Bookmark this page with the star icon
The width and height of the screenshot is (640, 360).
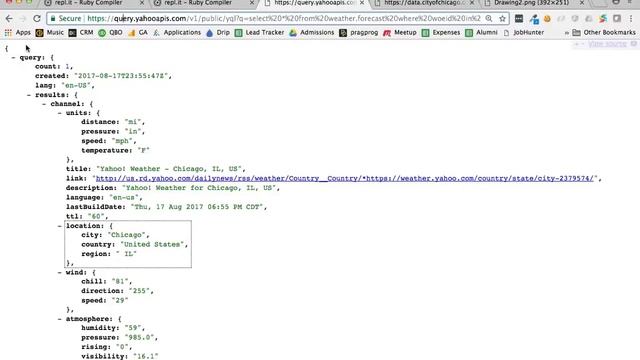502,19
